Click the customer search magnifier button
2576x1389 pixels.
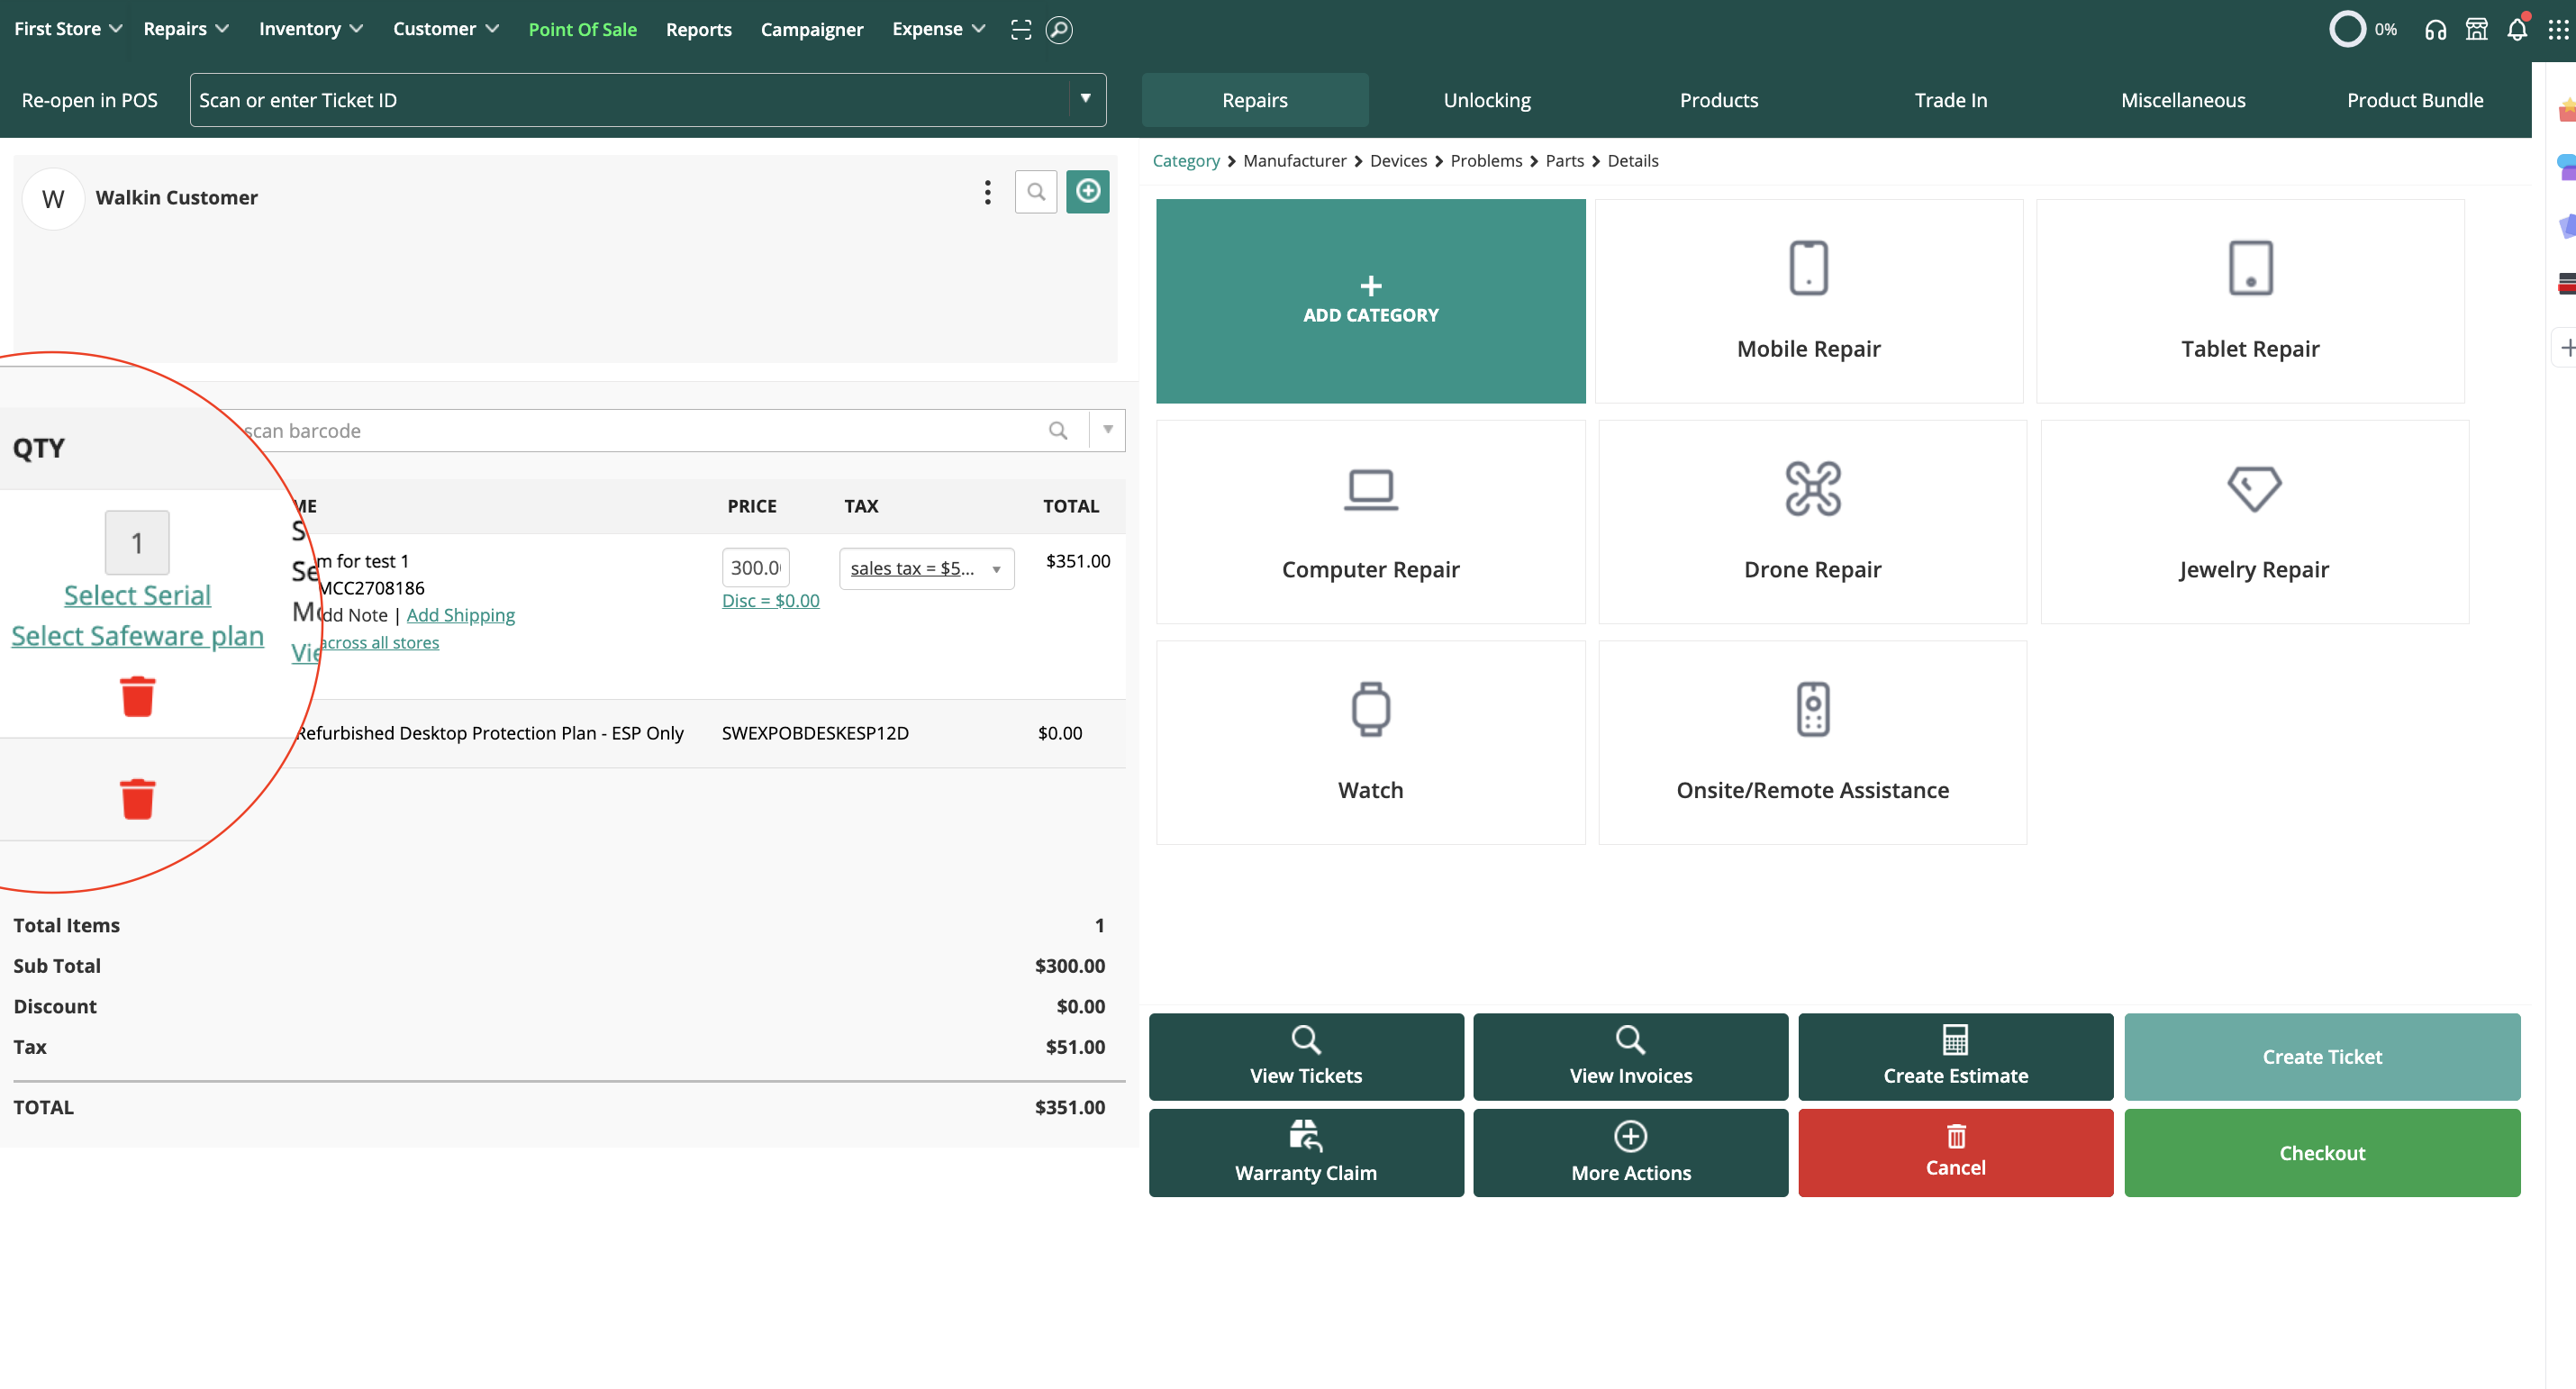[1036, 191]
